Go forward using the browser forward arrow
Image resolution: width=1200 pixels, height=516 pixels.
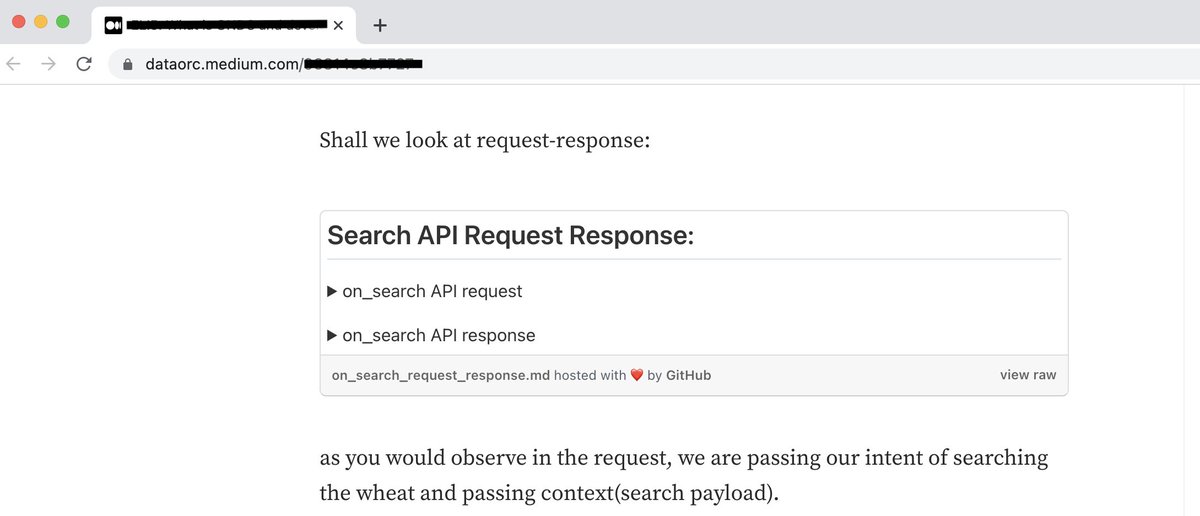48,64
